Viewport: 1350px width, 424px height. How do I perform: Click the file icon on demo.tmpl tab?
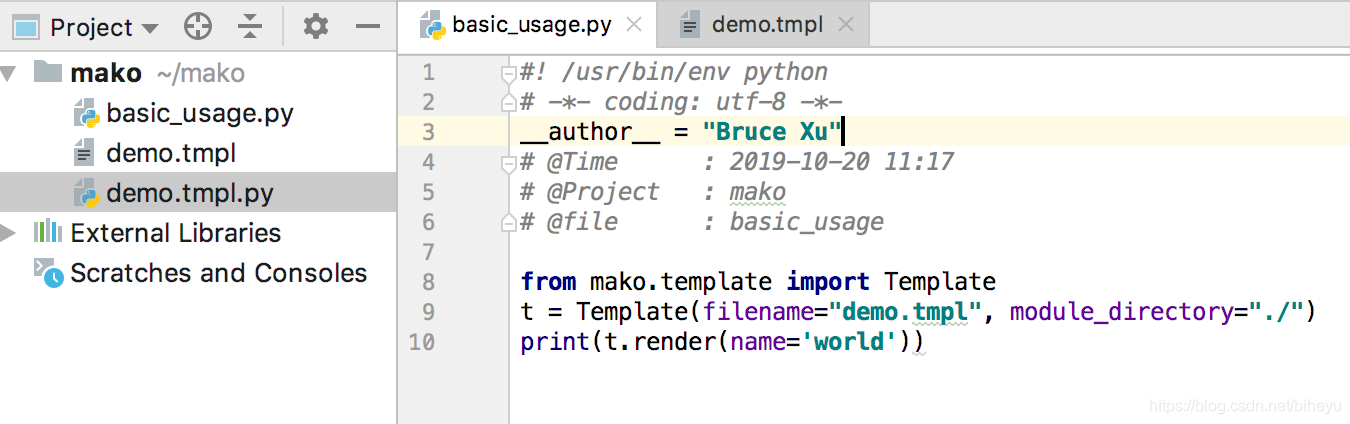coord(690,25)
